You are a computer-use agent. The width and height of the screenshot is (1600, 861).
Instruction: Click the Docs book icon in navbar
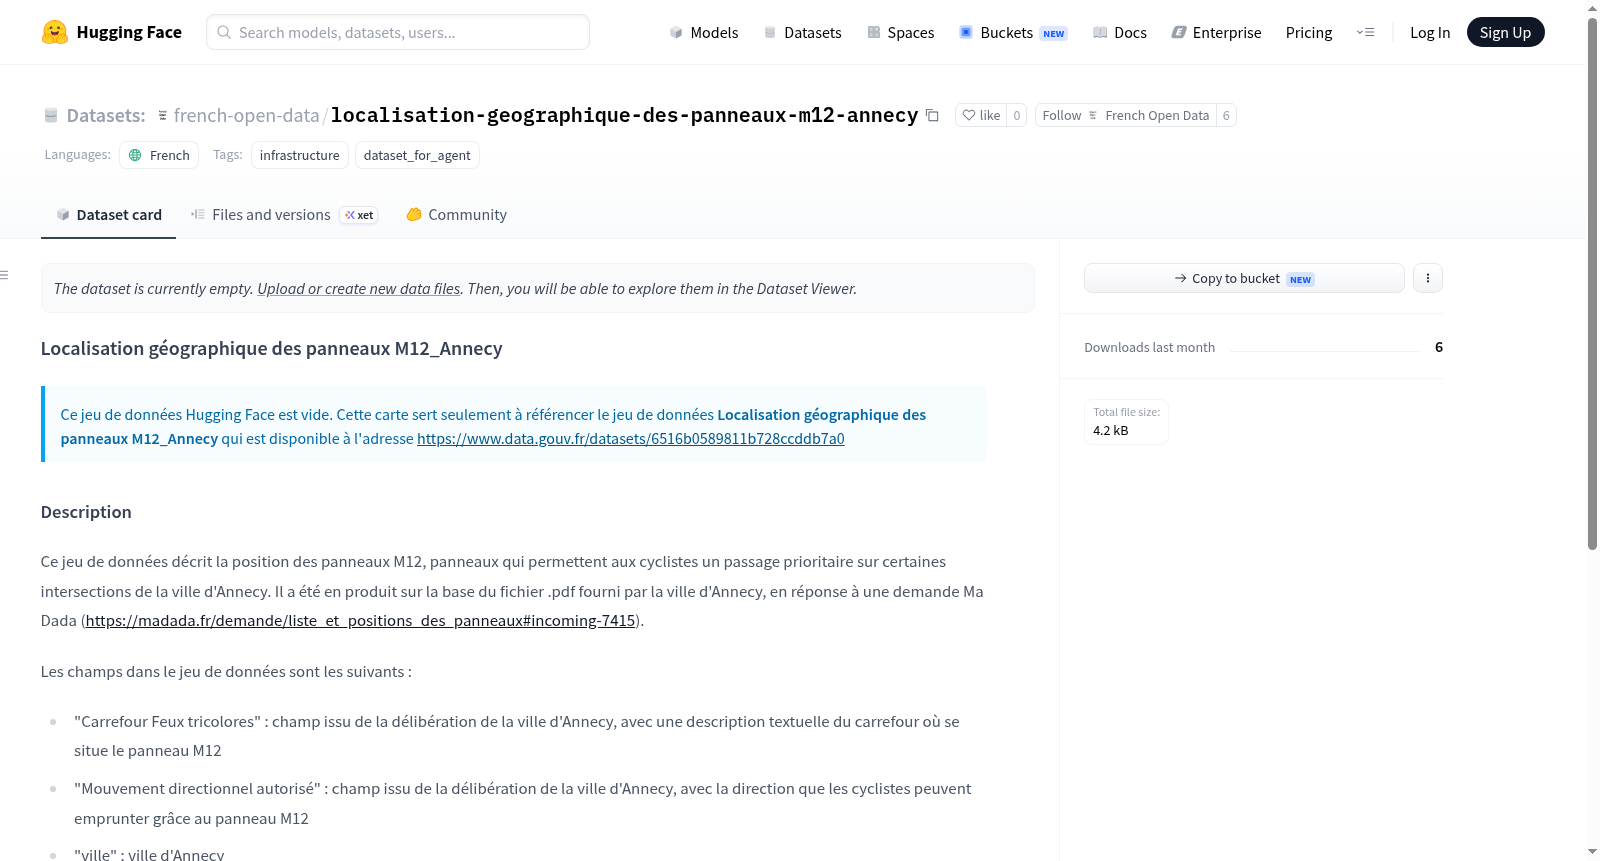(x=1100, y=32)
